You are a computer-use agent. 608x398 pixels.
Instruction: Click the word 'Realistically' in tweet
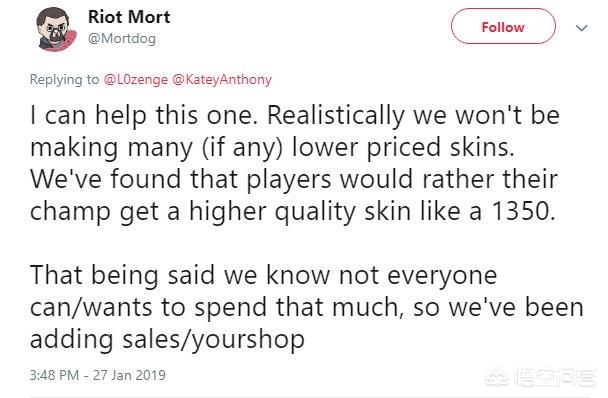[x=336, y=116]
